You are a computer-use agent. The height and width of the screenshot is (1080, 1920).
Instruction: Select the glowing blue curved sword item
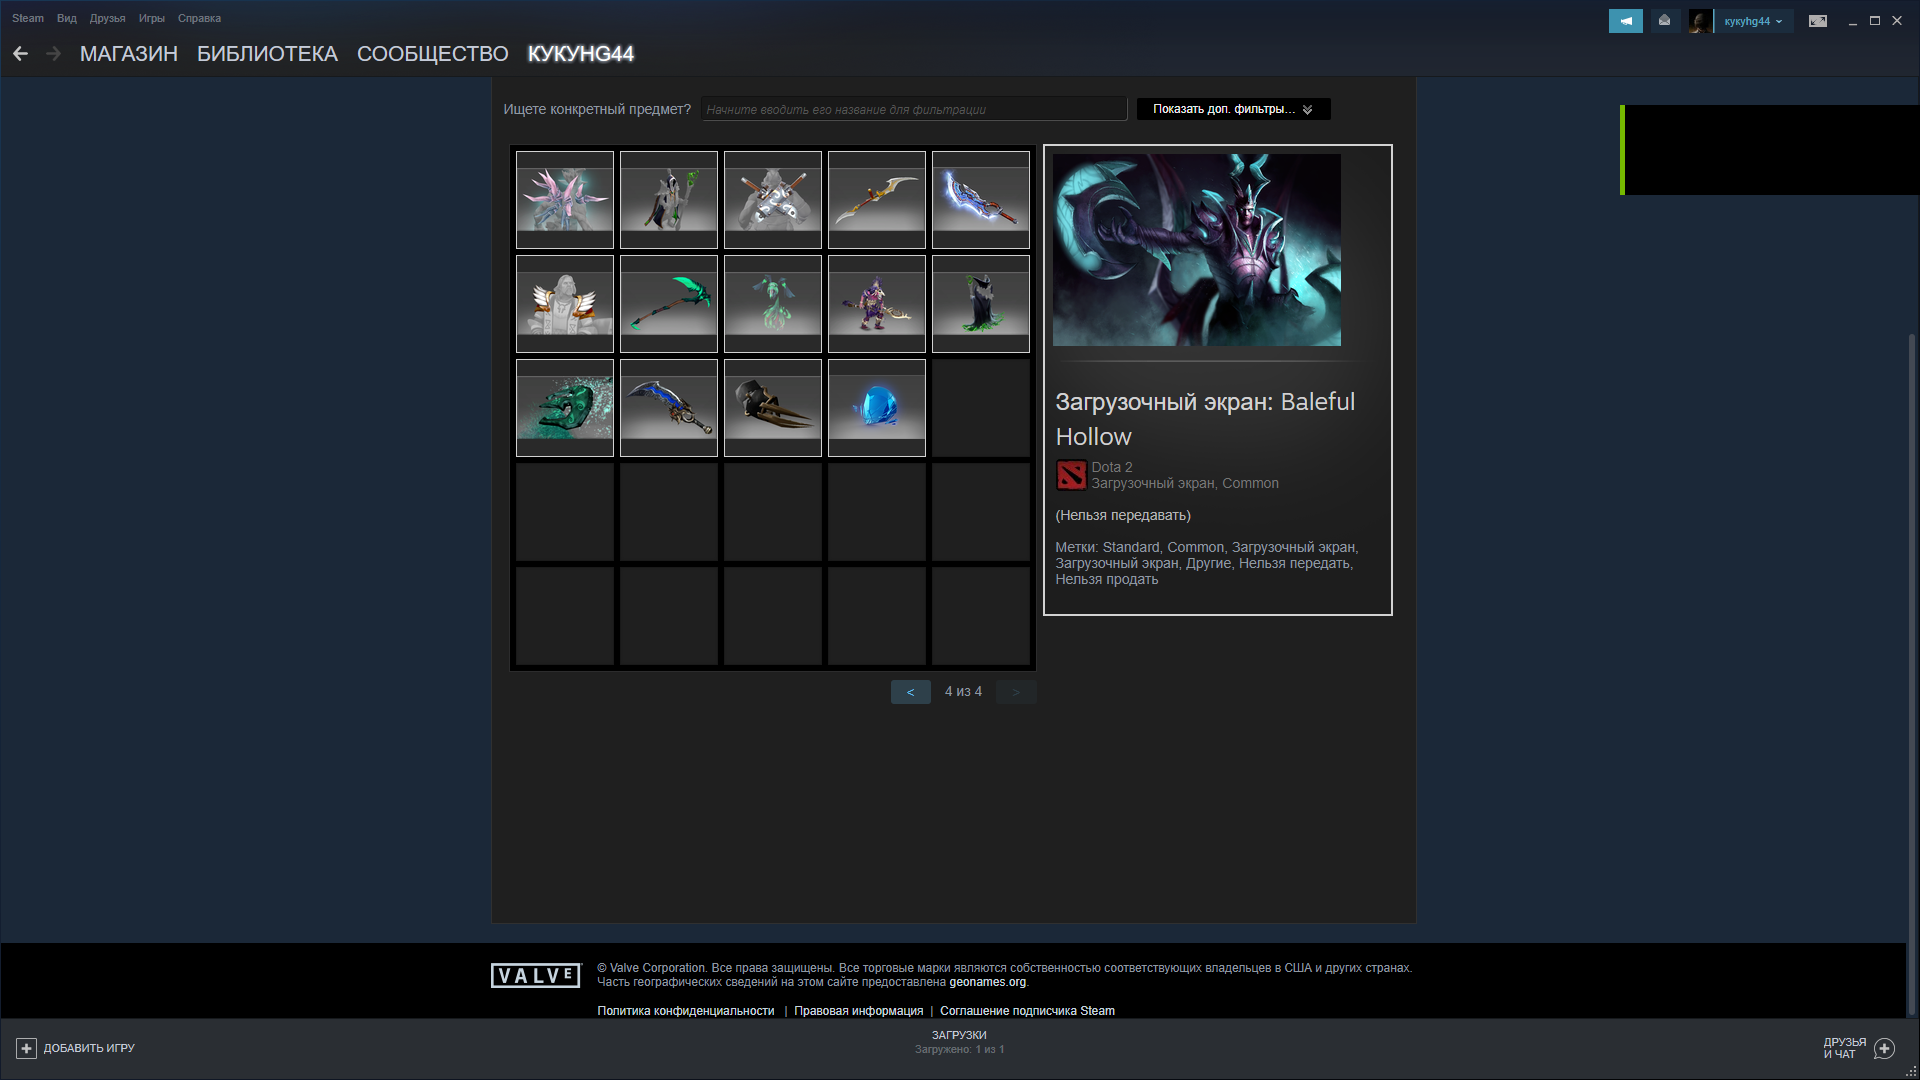click(x=981, y=200)
